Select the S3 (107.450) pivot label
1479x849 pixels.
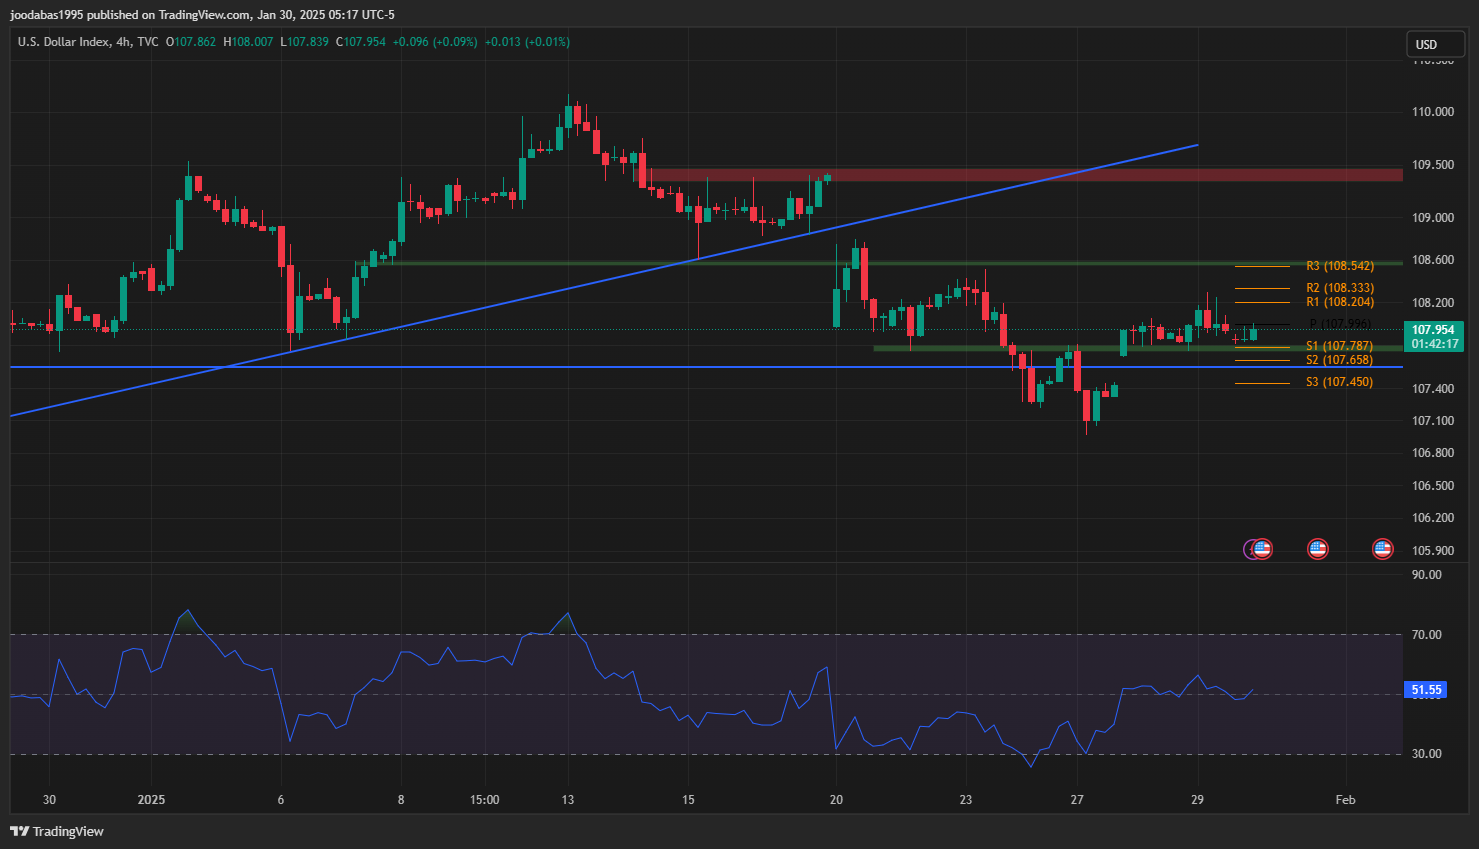(1340, 382)
